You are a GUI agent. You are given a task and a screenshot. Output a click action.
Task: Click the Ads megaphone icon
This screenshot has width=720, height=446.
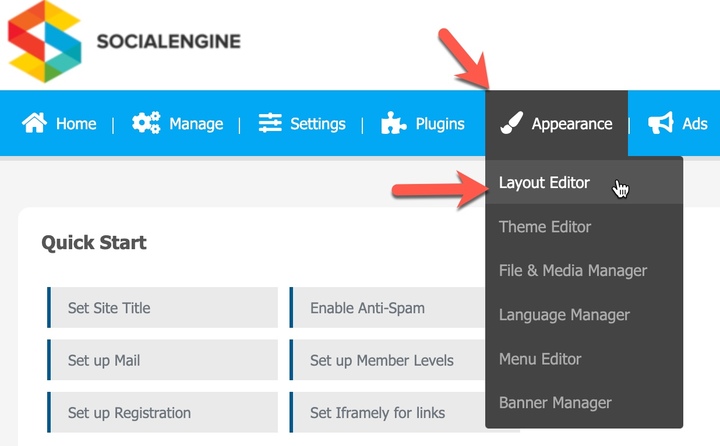(661, 123)
